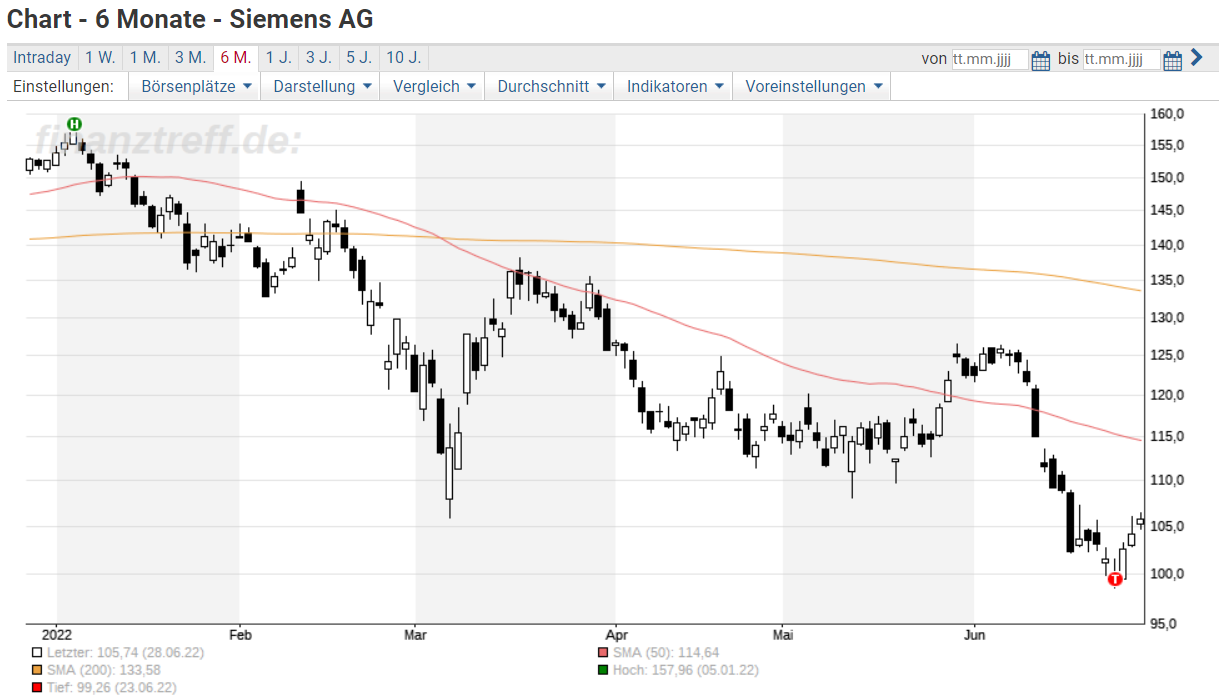Click the 'Jun' x-axis label

click(x=974, y=633)
